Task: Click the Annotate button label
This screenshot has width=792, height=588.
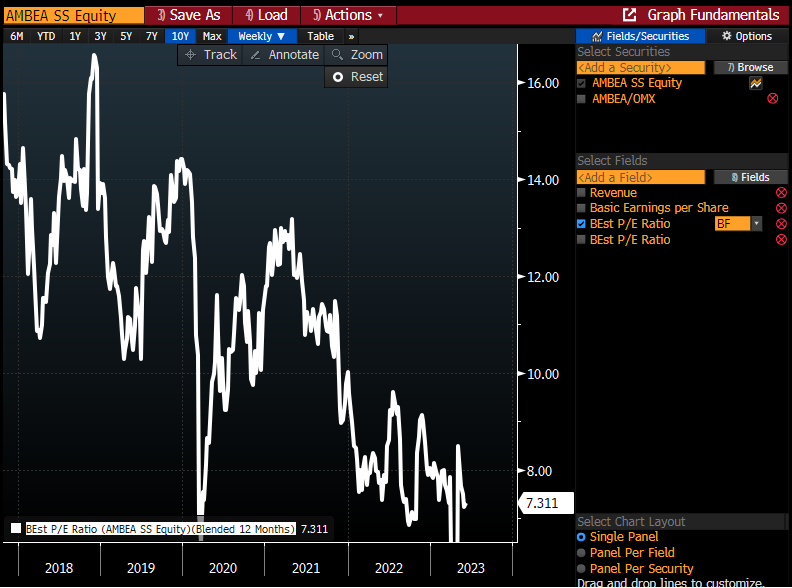Action: (294, 55)
